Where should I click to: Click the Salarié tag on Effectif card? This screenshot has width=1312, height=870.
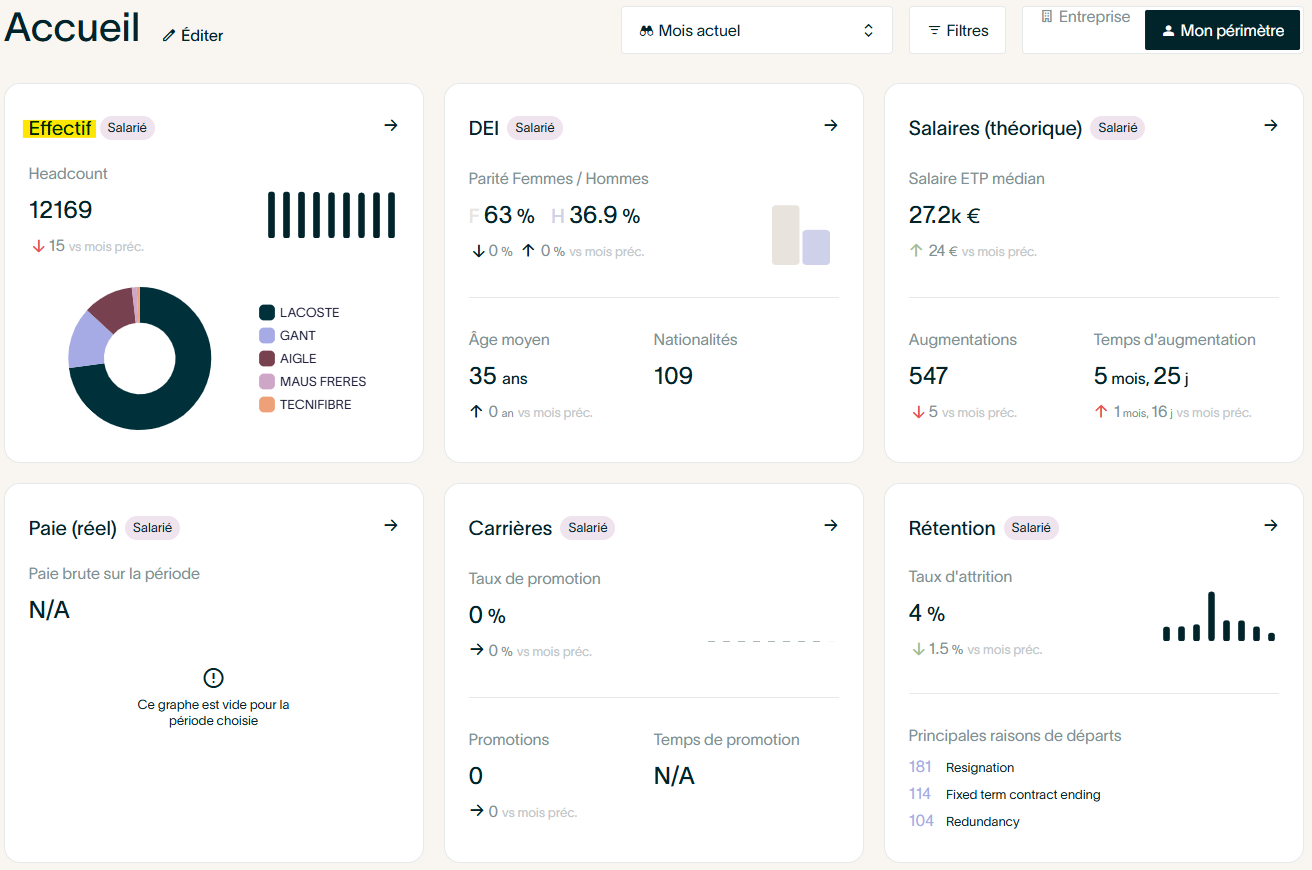[x=127, y=128]
